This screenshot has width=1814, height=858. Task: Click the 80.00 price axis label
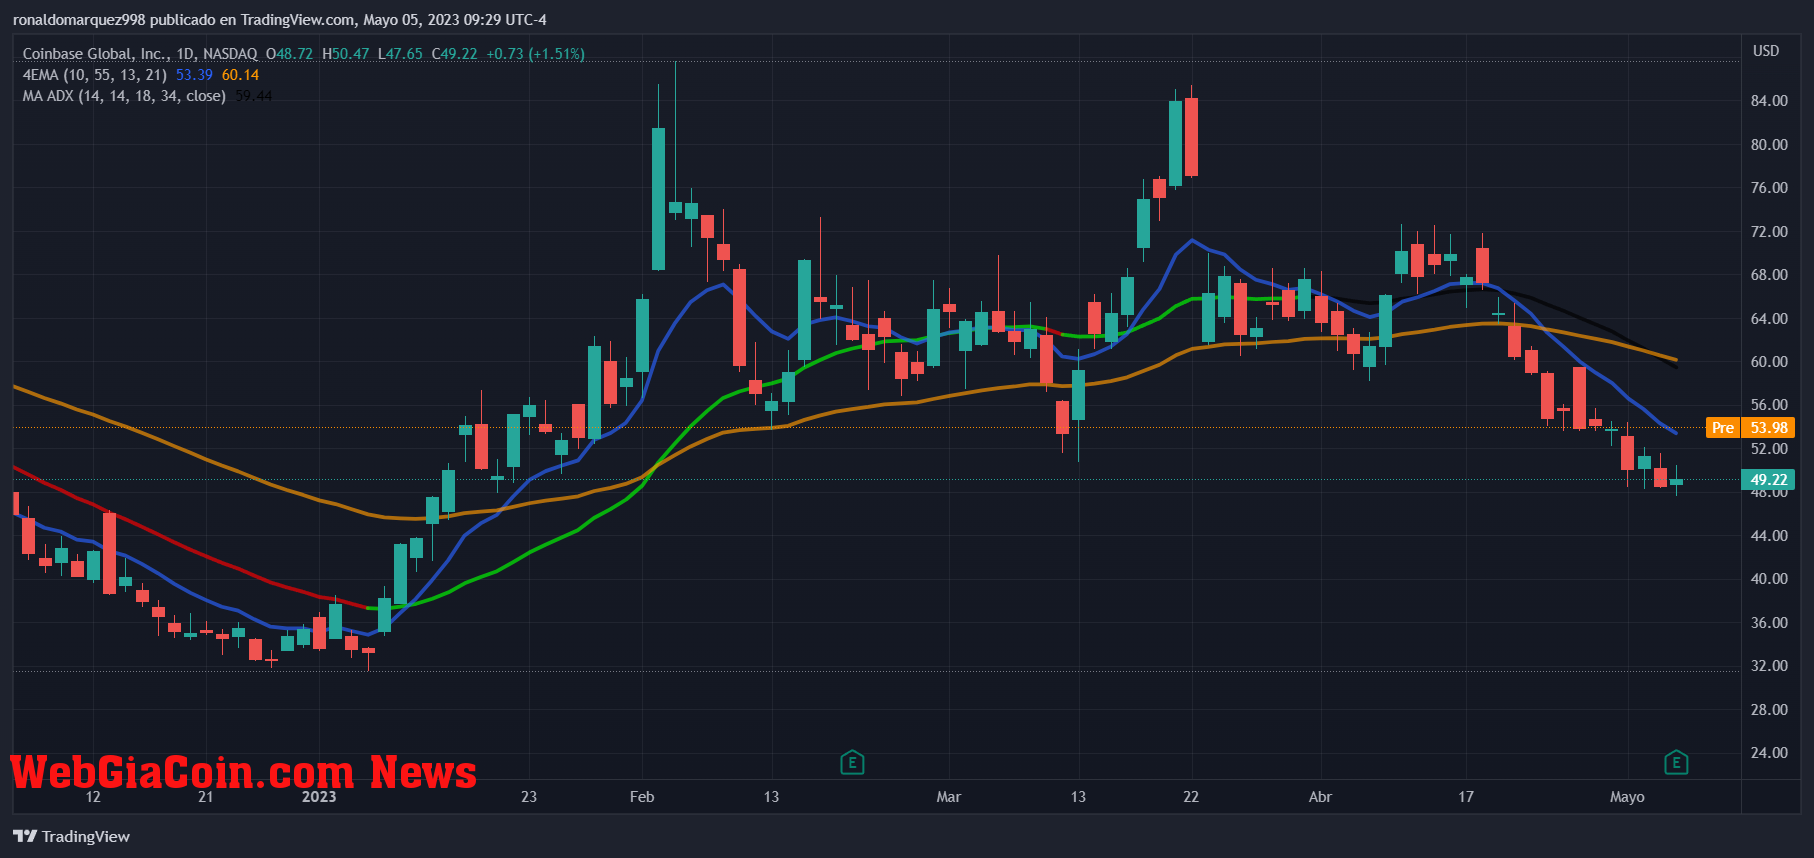point(1769,144)
